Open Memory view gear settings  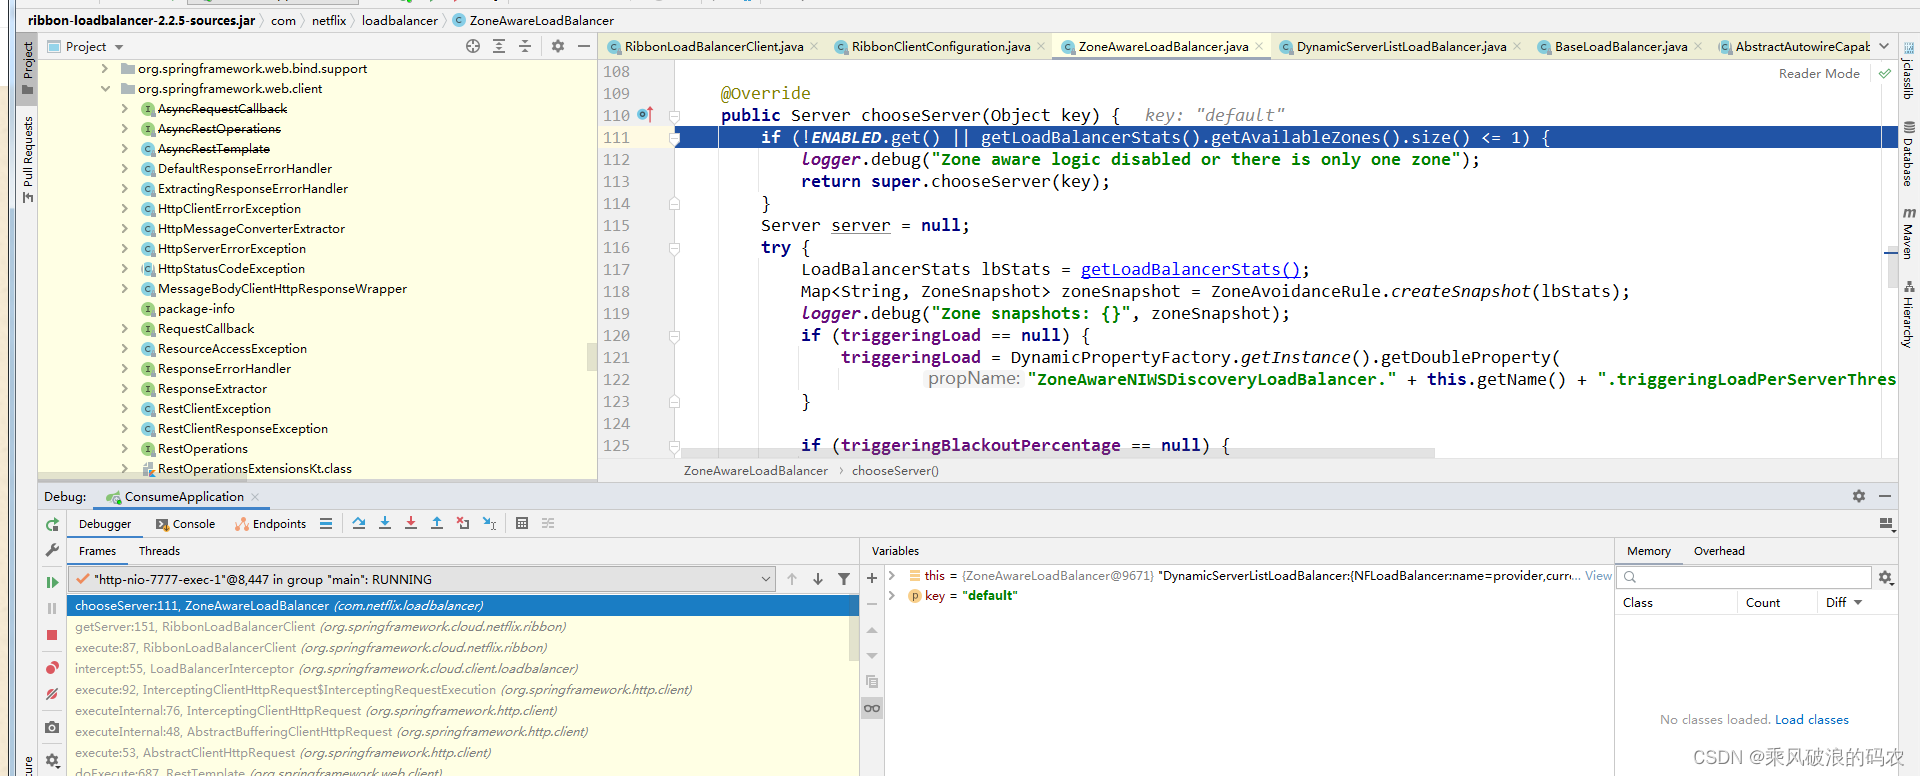(1886, 577)
